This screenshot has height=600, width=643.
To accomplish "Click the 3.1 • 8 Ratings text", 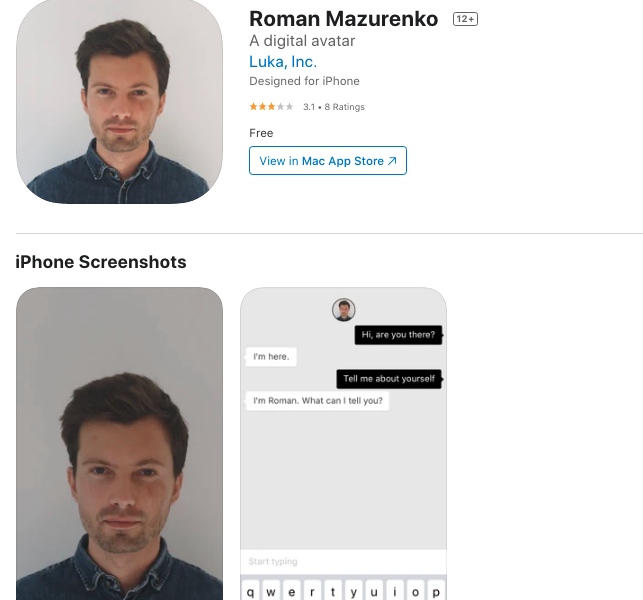I will pos(334,107).
